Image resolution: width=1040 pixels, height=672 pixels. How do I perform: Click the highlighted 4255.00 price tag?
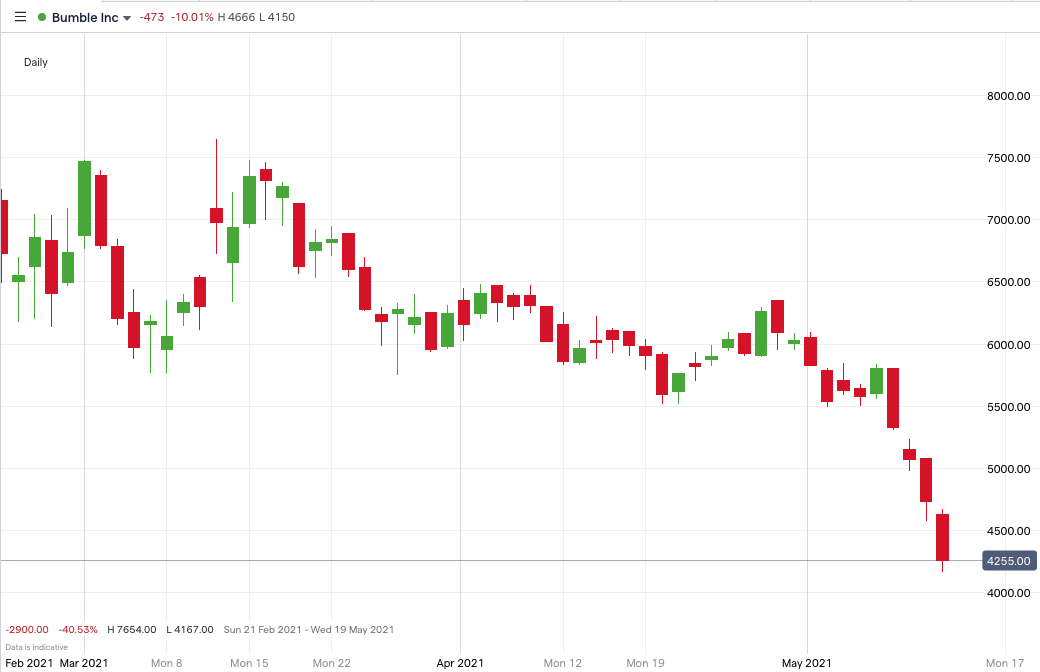coord(1008,561)
